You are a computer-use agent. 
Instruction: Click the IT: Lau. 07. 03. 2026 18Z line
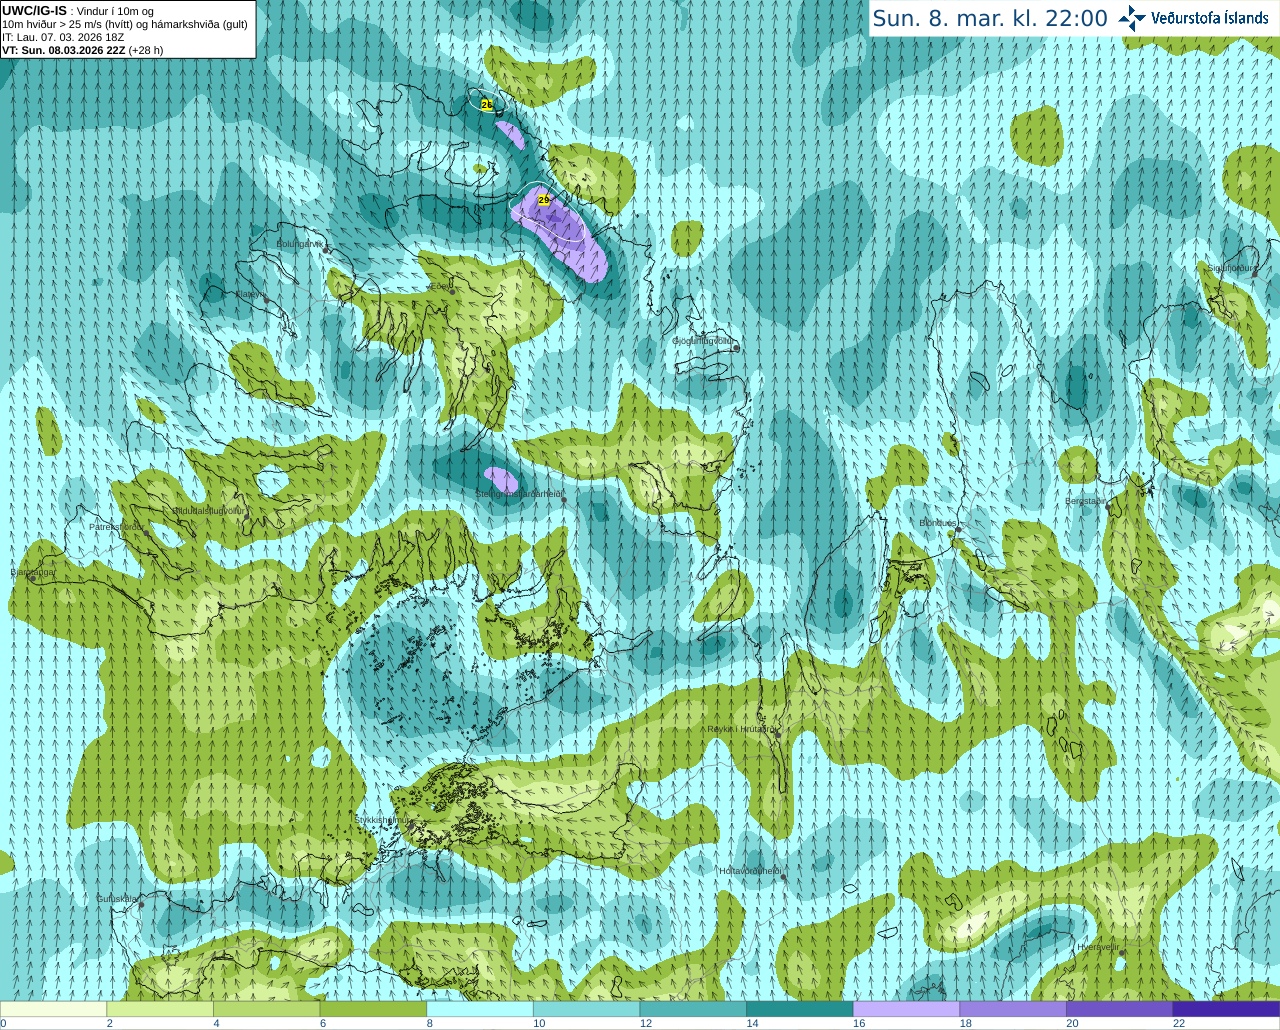coord(63,37)
